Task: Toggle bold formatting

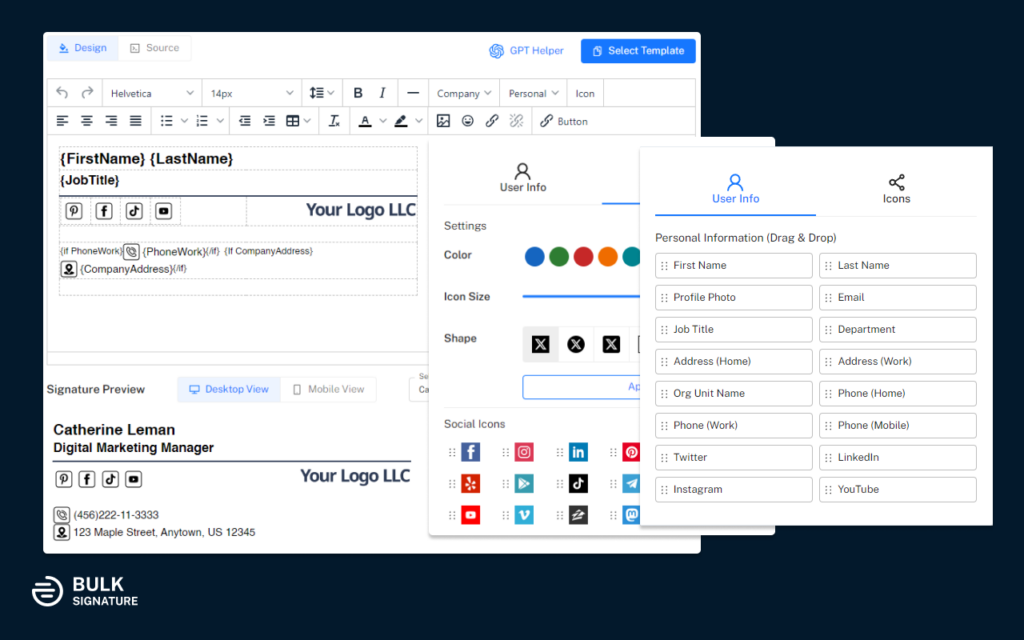Action: point(358,93)
